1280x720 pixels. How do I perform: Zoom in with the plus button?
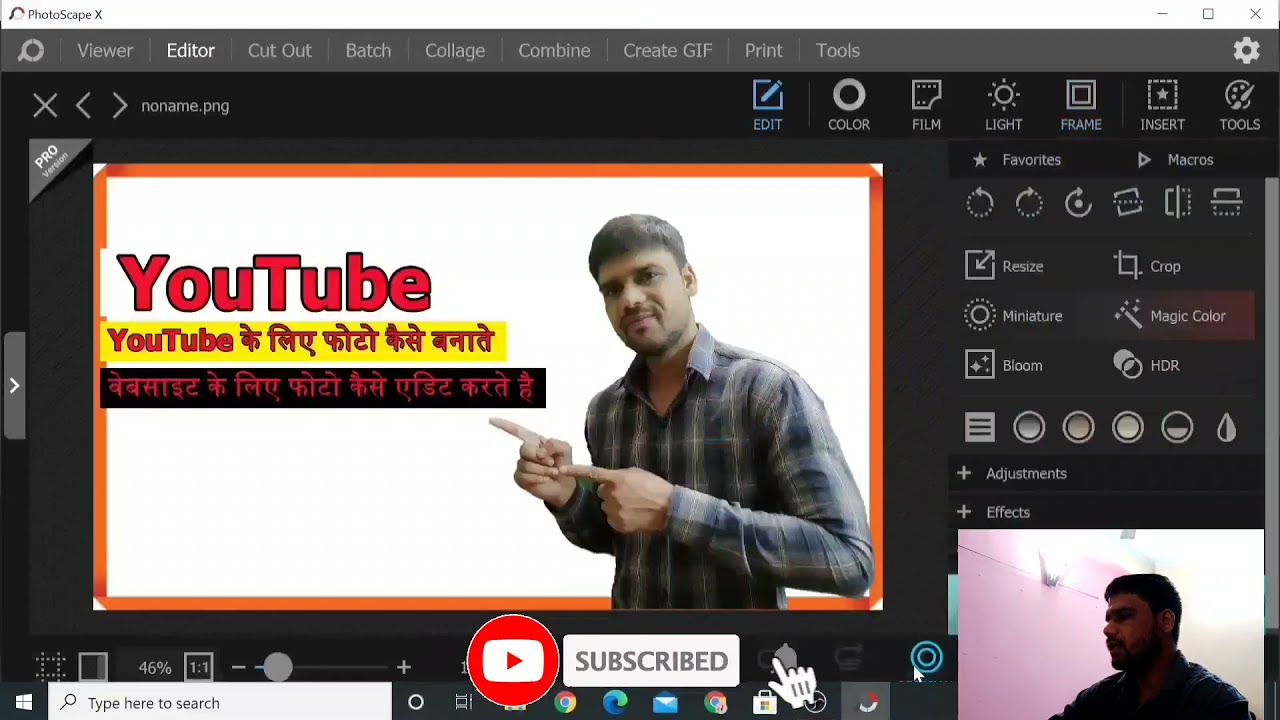[403, 667]
